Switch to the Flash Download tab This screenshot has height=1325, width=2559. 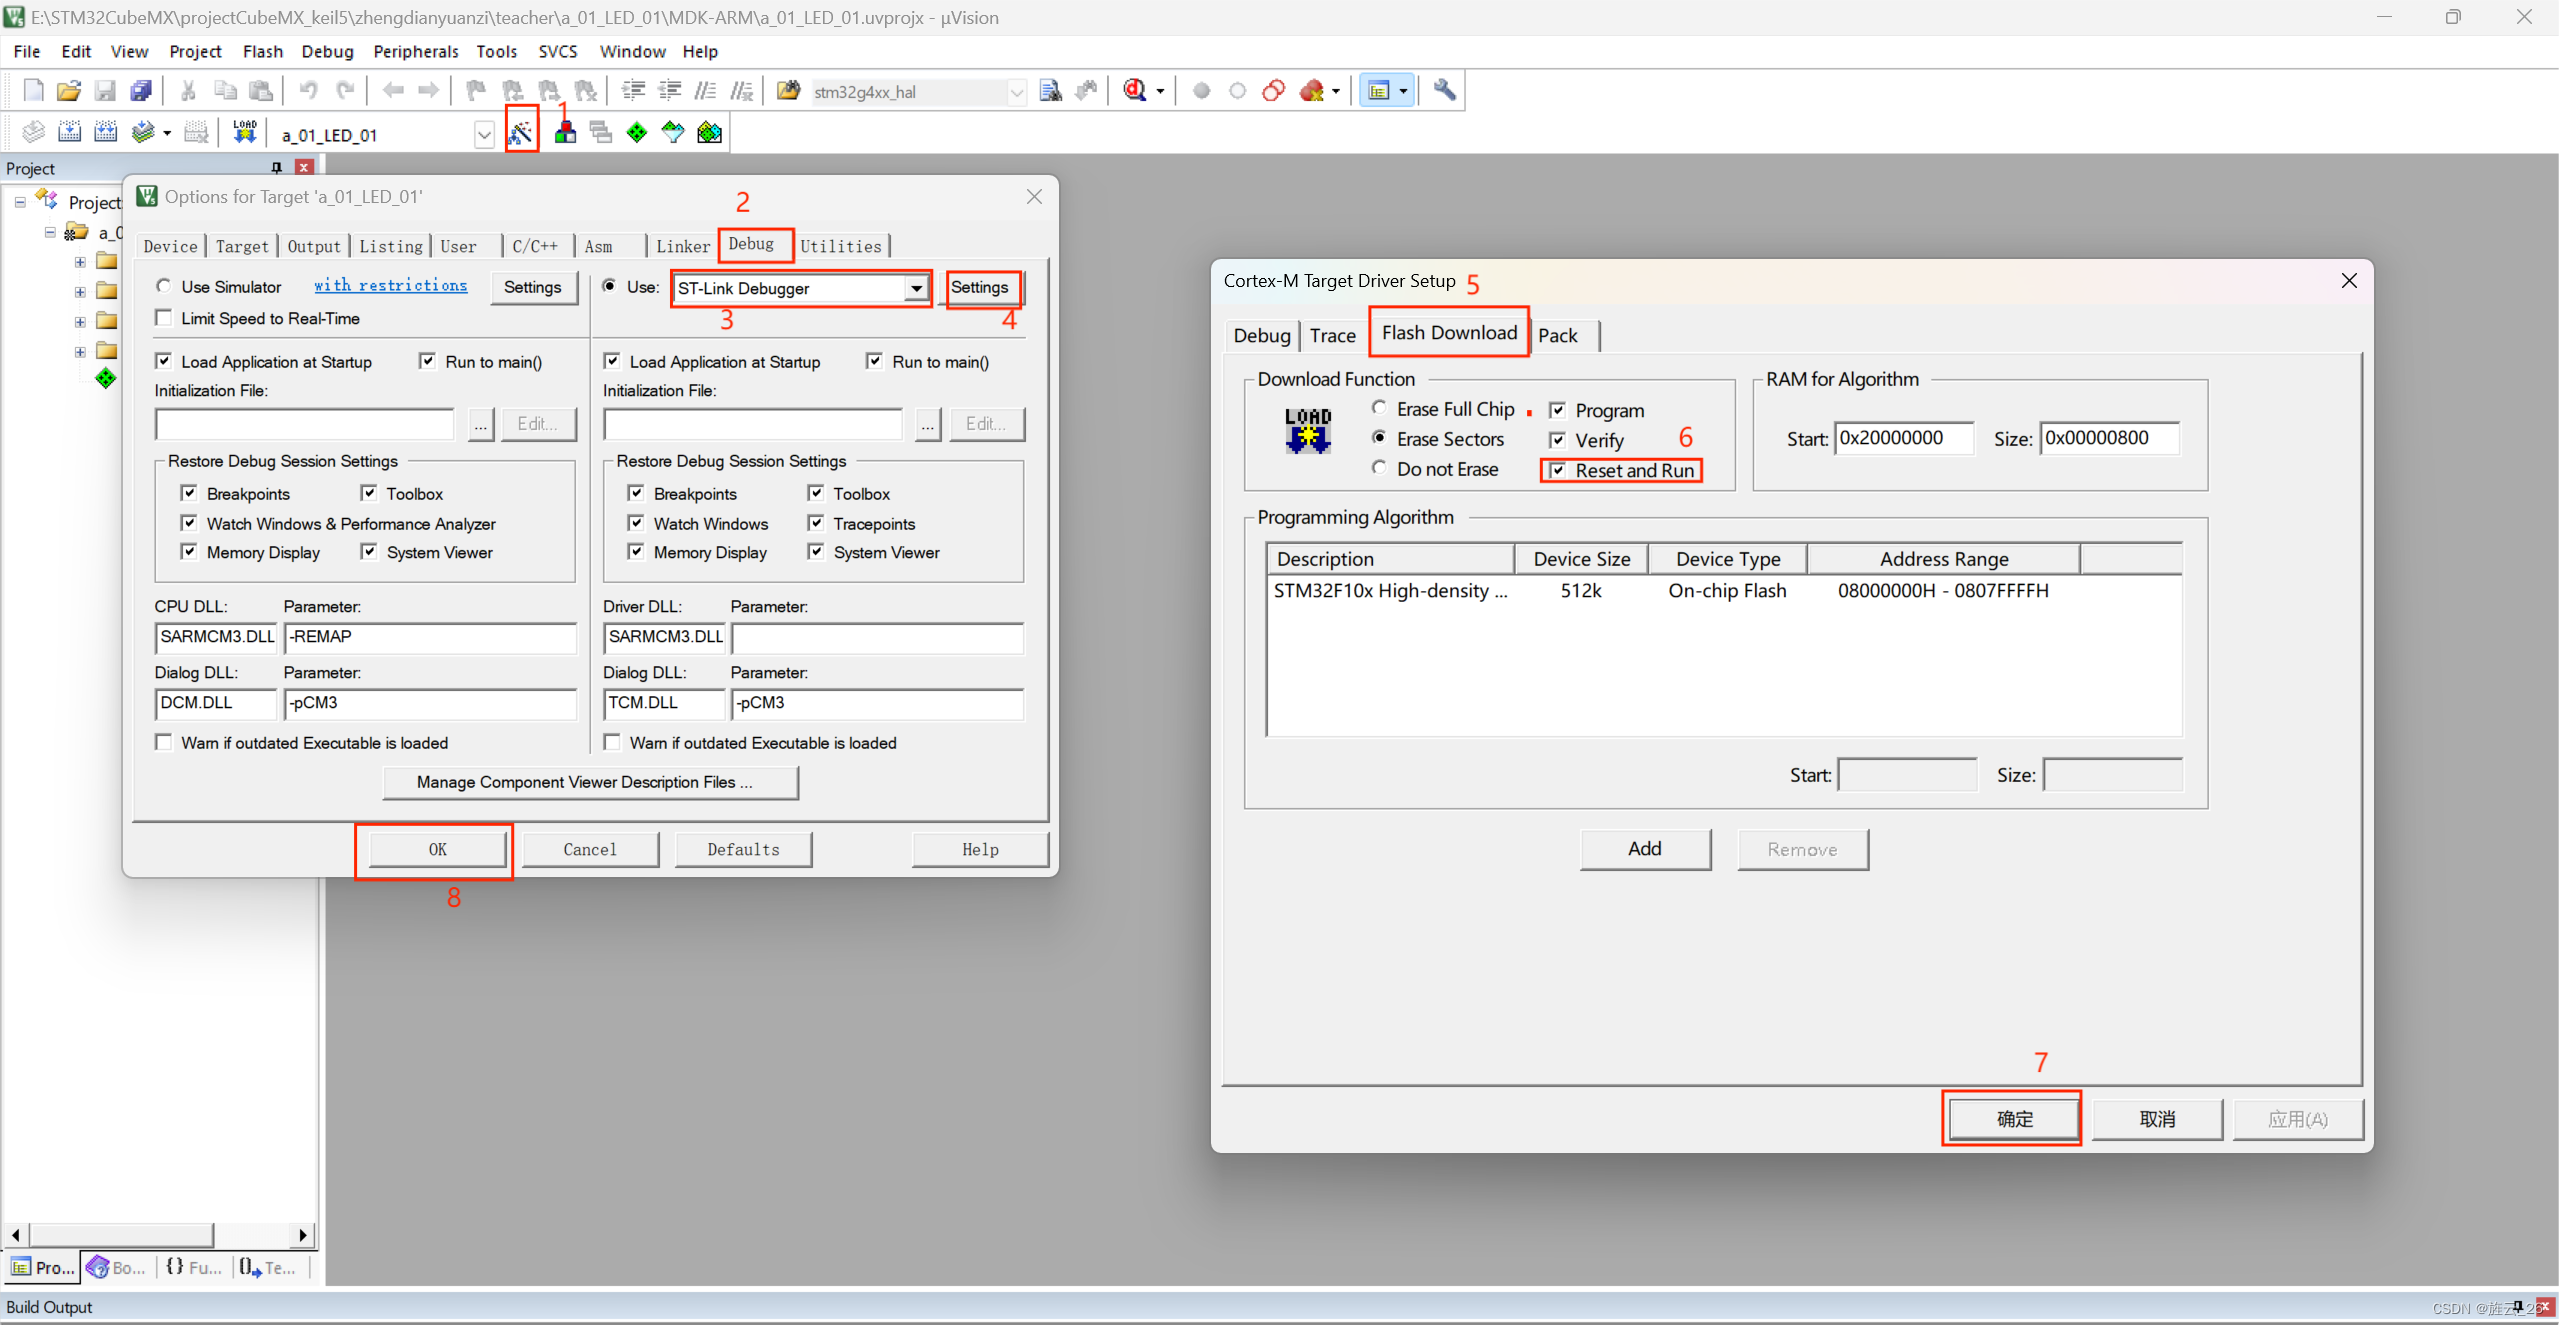[x=1448, y=333]
